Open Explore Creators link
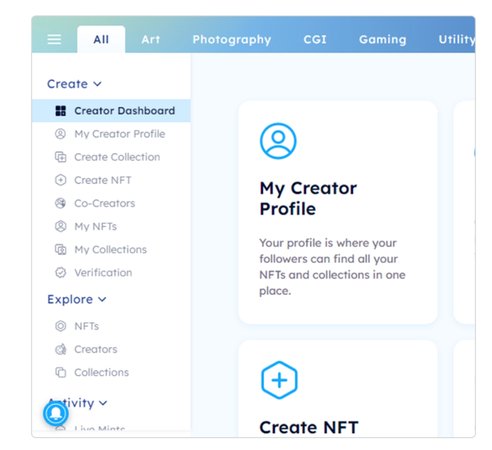492x450 pixels. coord(96,349)
